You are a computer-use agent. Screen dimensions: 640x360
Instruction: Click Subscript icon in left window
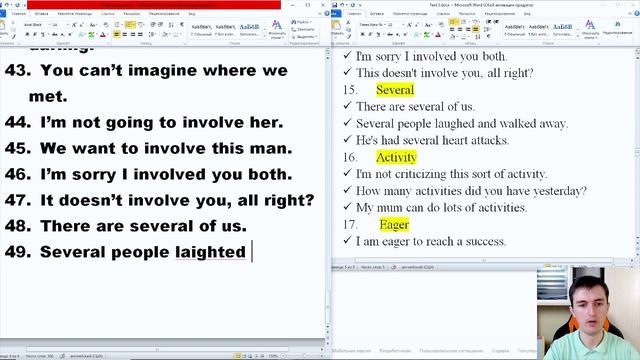coord(62,35)
